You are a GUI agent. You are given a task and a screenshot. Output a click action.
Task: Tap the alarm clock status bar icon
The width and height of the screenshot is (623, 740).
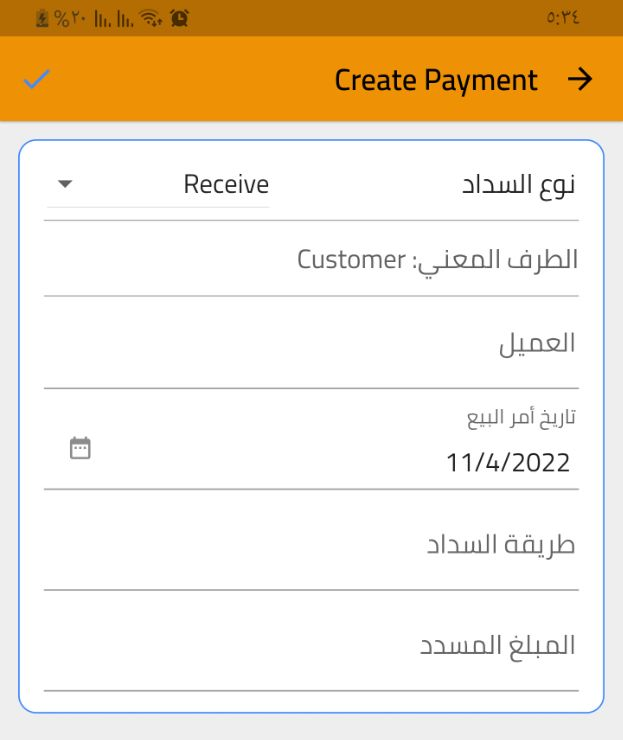coord(181,18)
